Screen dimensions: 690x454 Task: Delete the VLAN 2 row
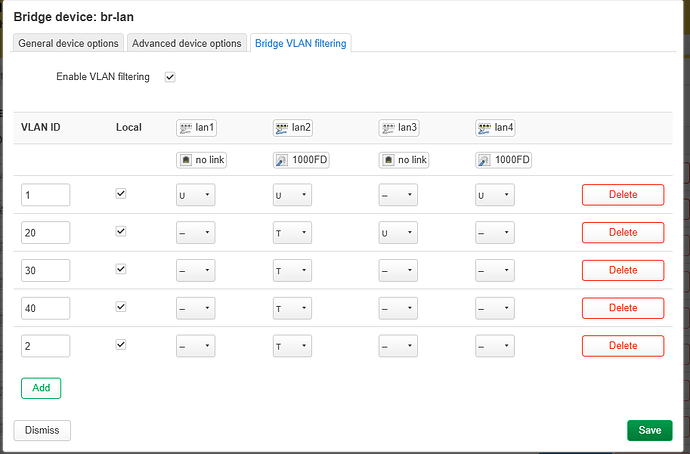click(622, 346)
